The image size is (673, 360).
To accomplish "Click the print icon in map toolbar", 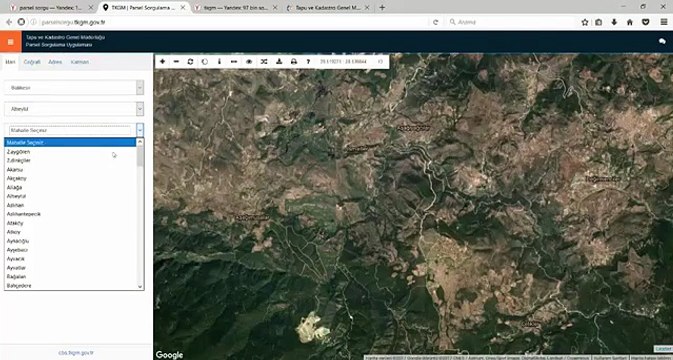I will (294, 62).
